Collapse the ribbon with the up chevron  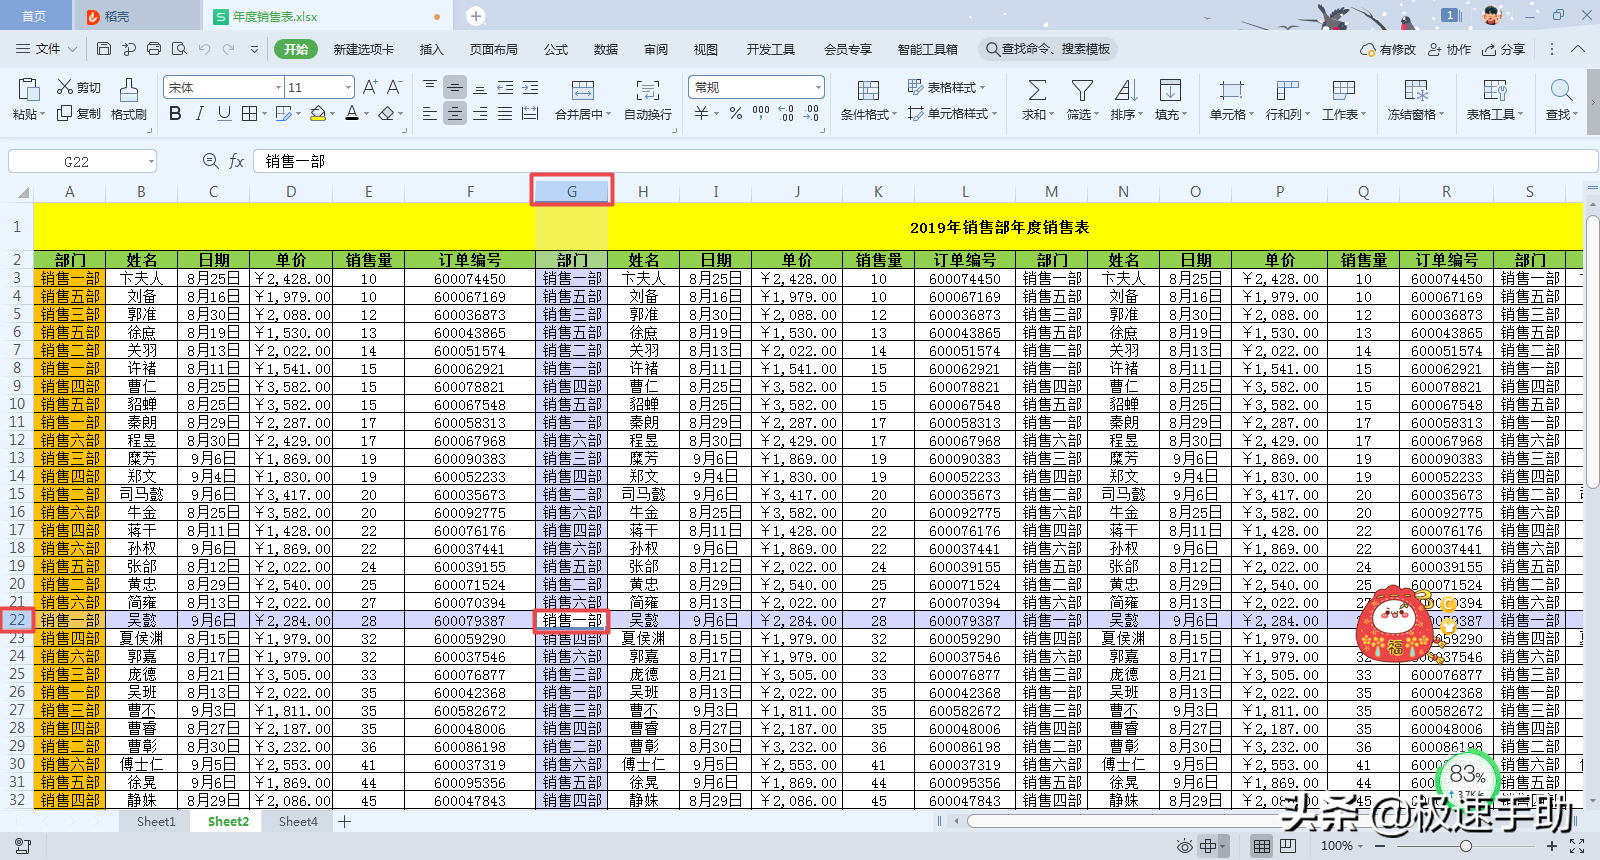(1578, 49)
